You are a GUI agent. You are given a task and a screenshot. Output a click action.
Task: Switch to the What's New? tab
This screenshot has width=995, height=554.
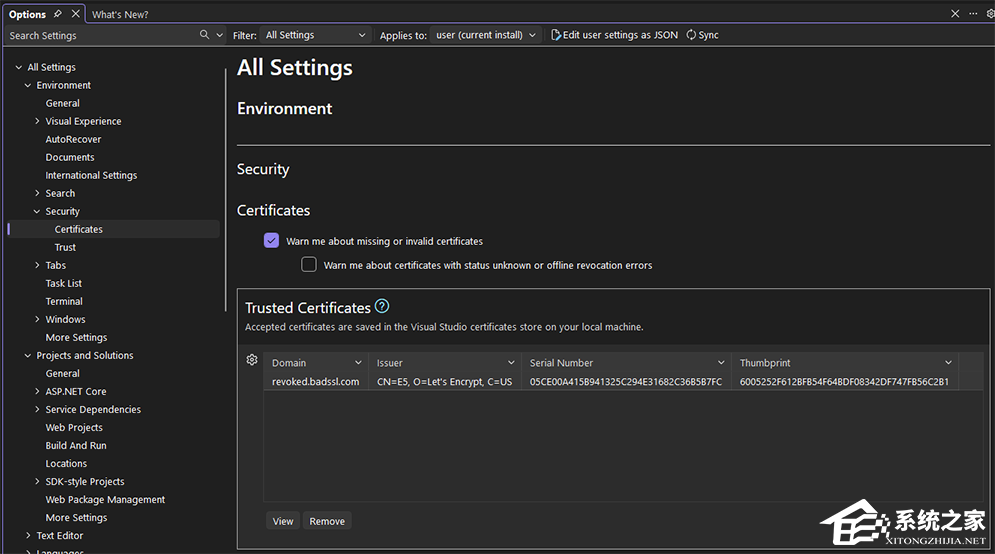[x=120, y=15]
